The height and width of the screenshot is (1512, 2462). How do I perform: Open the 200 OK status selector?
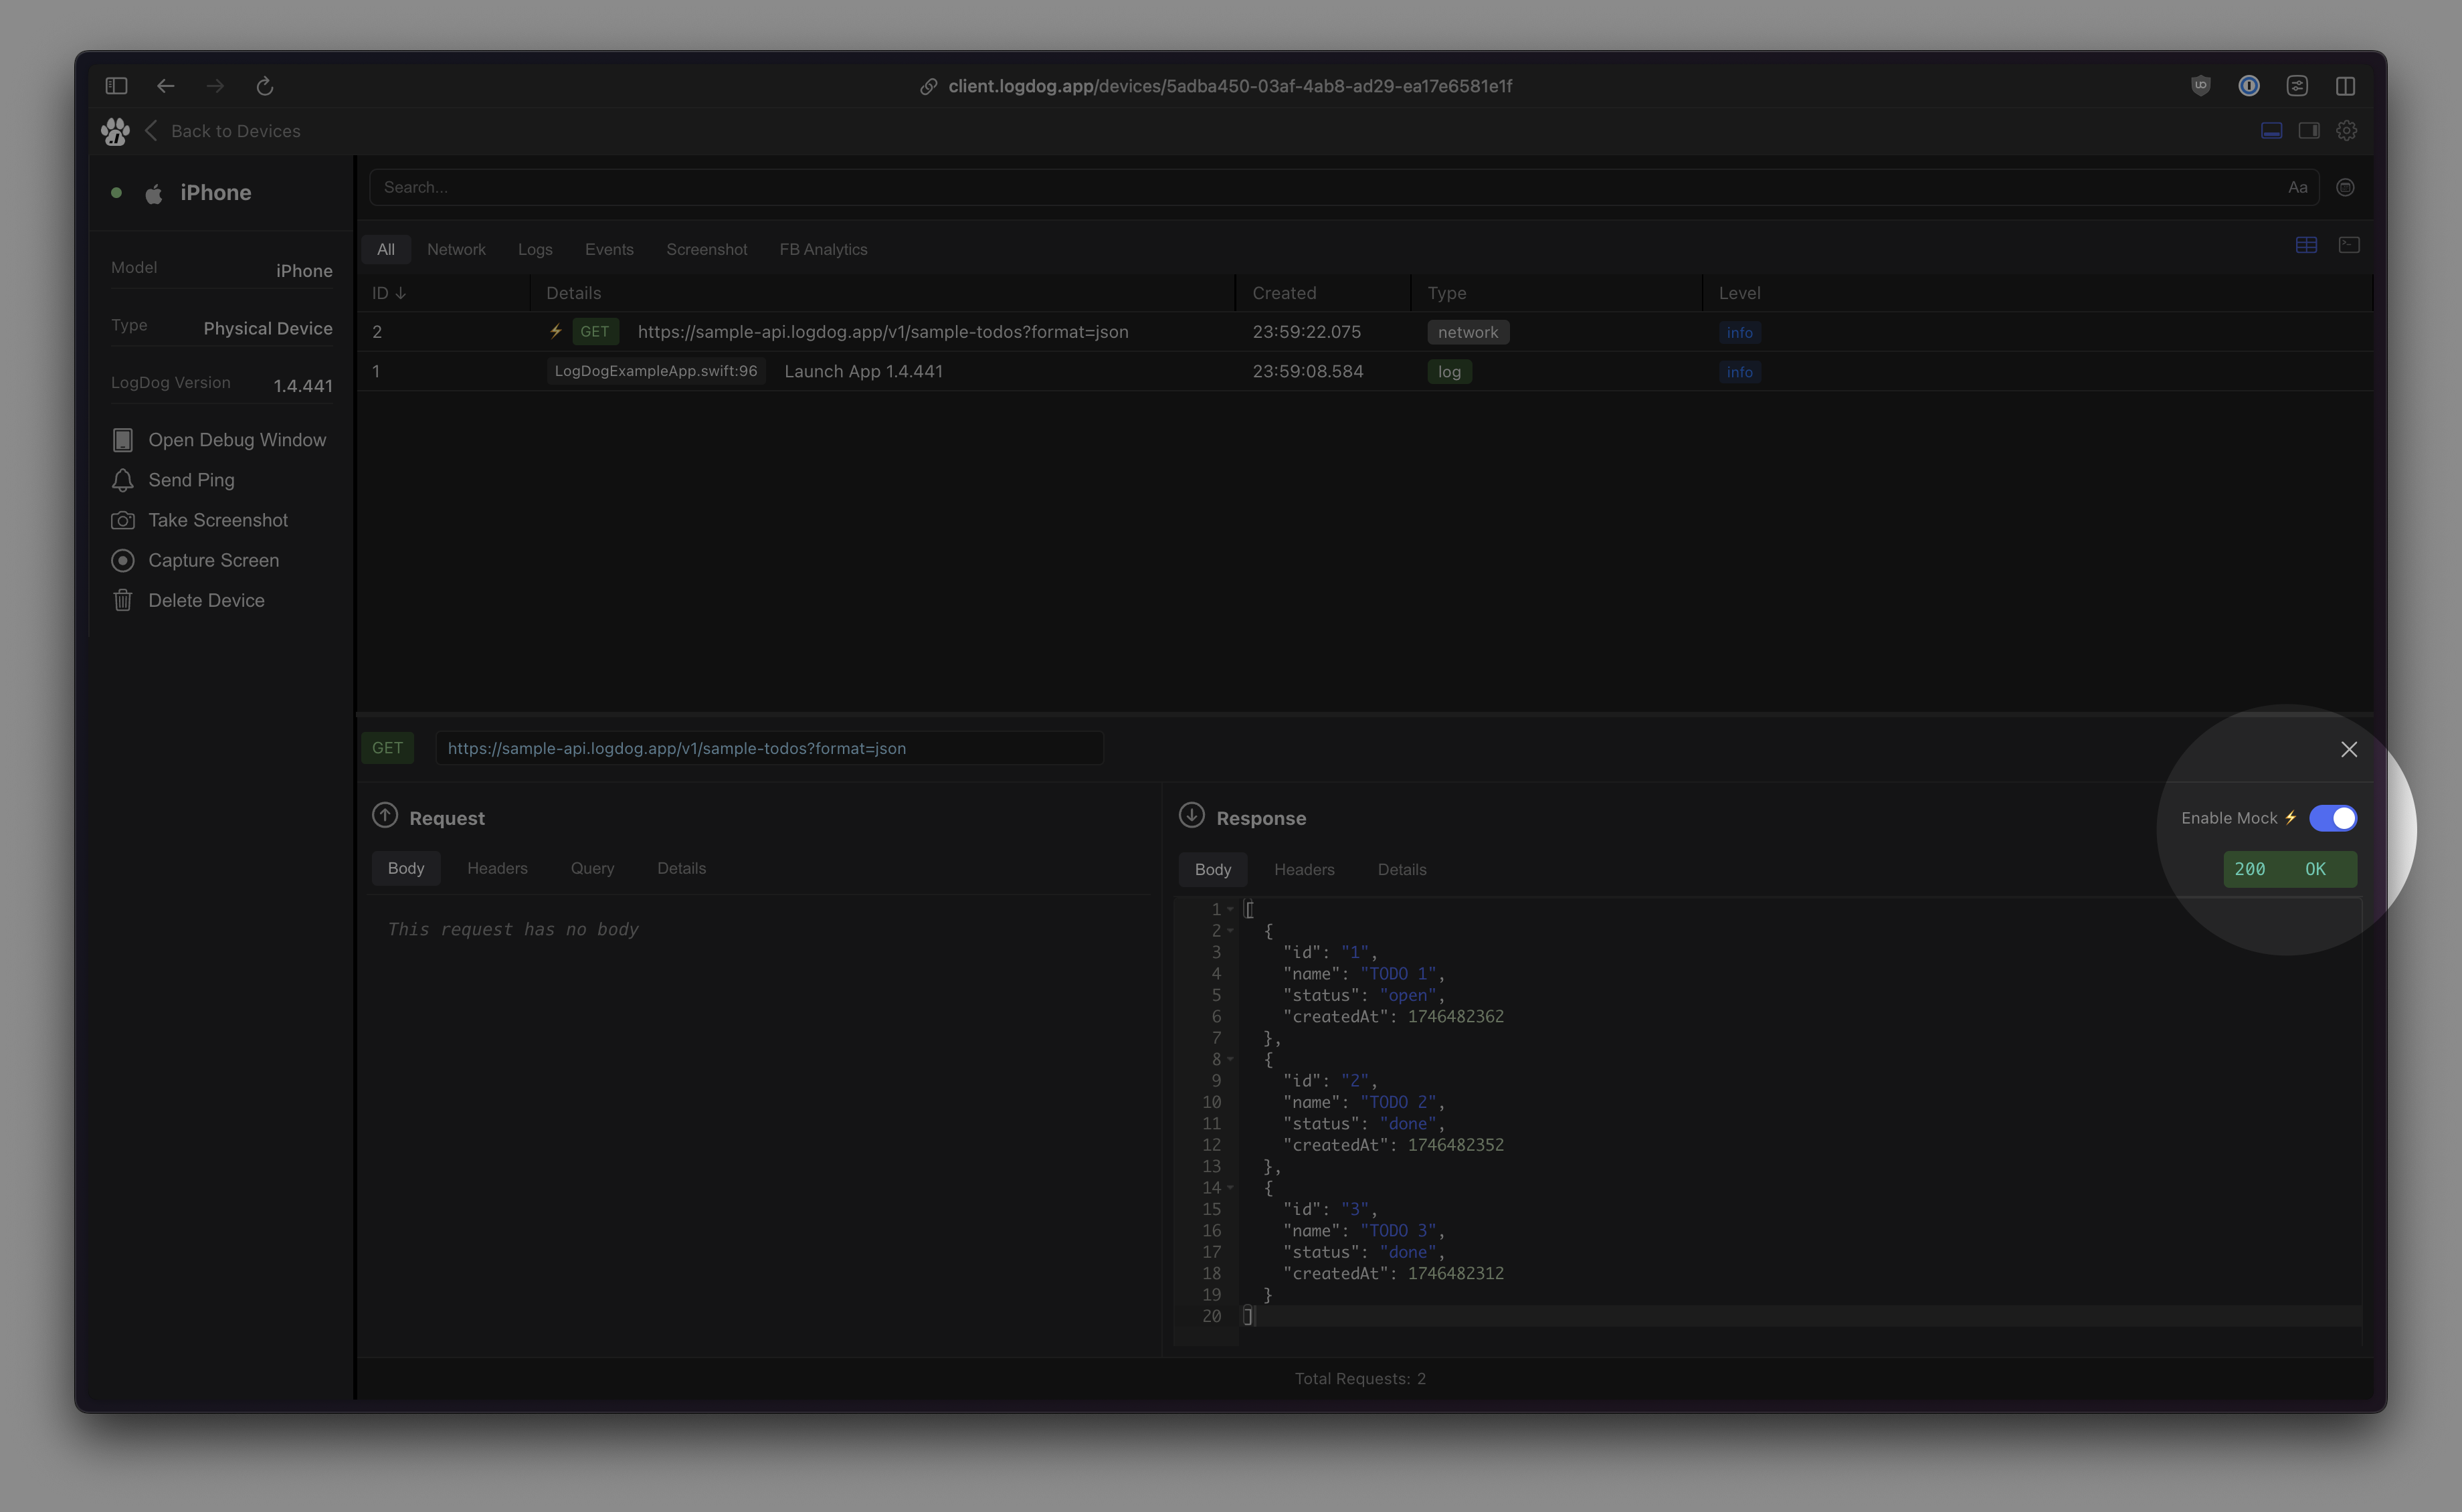(2290, 869)
